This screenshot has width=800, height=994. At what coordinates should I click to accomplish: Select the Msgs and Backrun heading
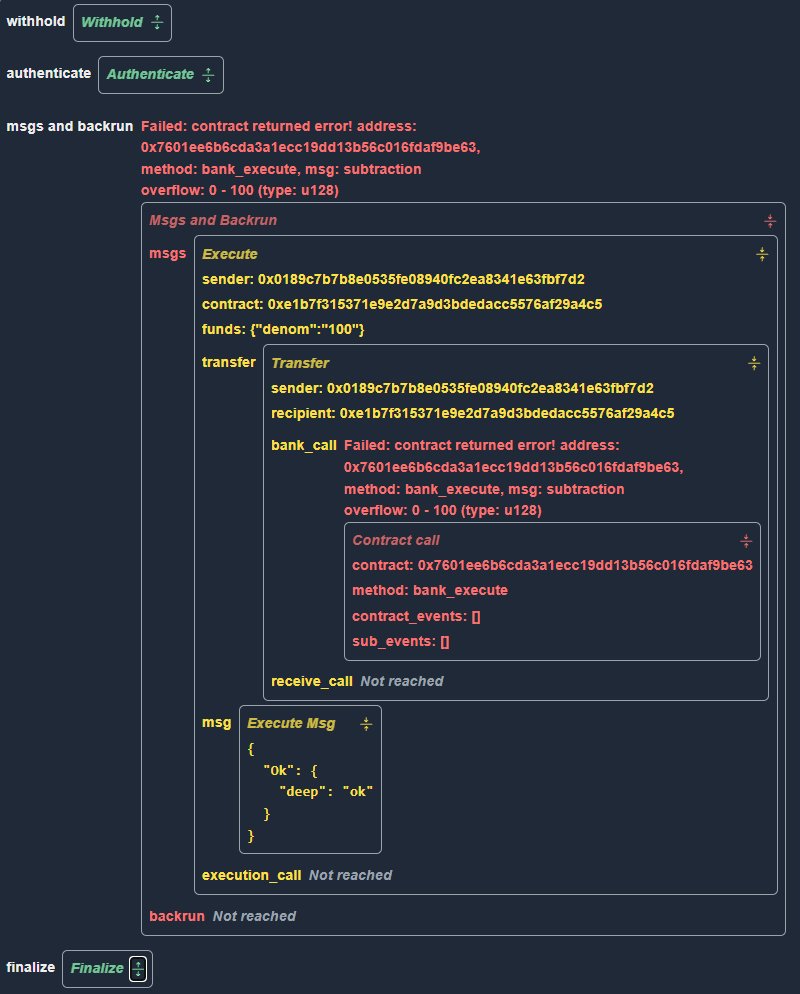[213, 220]
